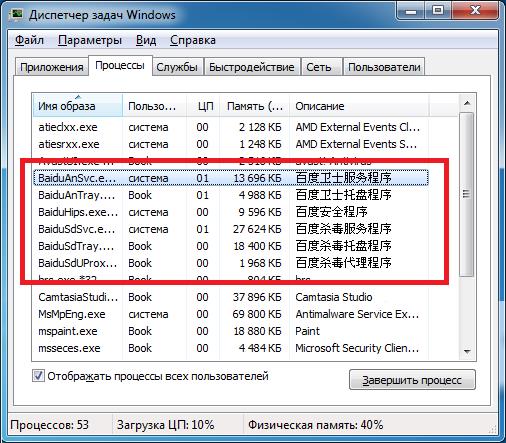Select the BaiduSdUProx... process
The width and height of the screenshot is (506, 443).
(x=230, y=263)
